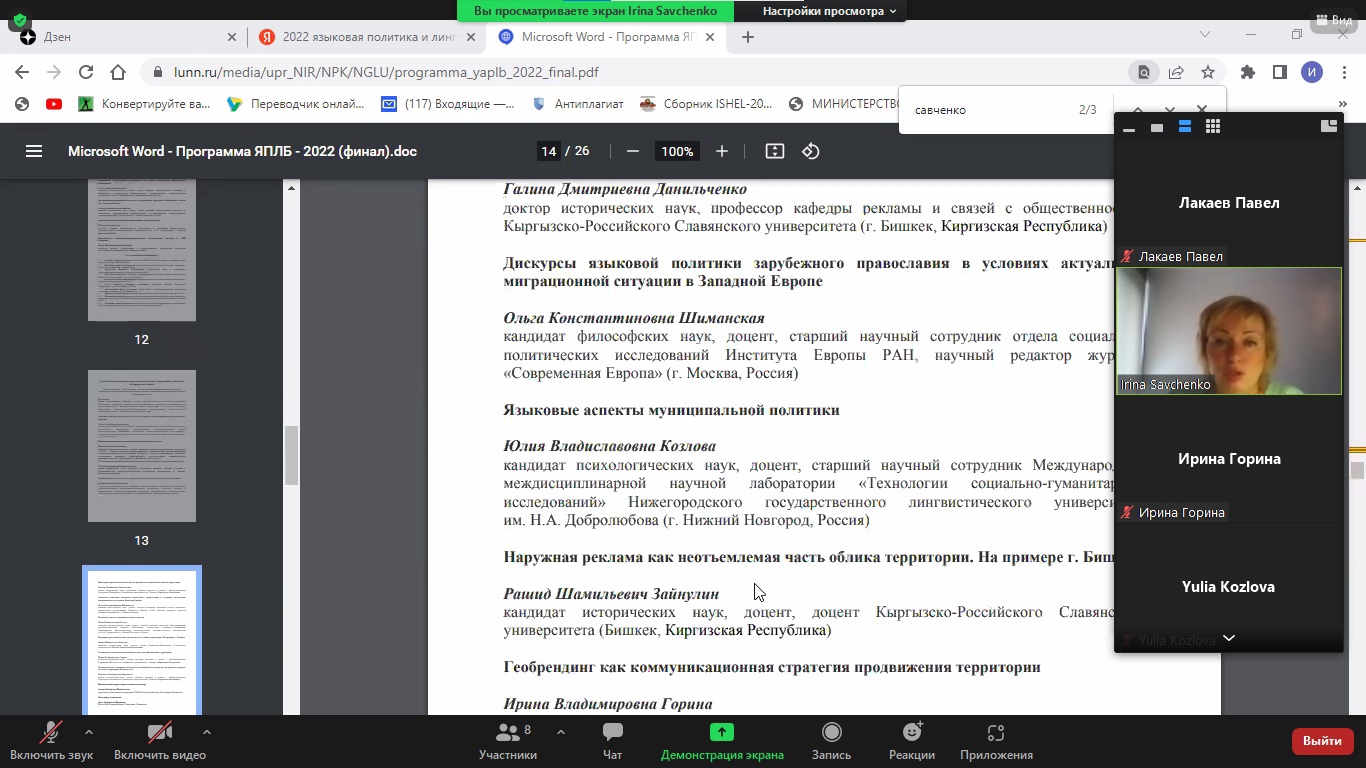Zoom in the PDF with plus icon

[x=722, y=151]
